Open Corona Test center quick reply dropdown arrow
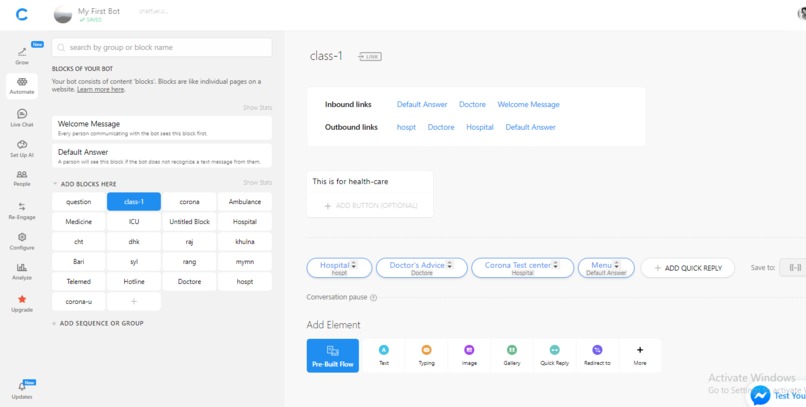The height and width of the screenshot is (407, 806). pos(555,265)
